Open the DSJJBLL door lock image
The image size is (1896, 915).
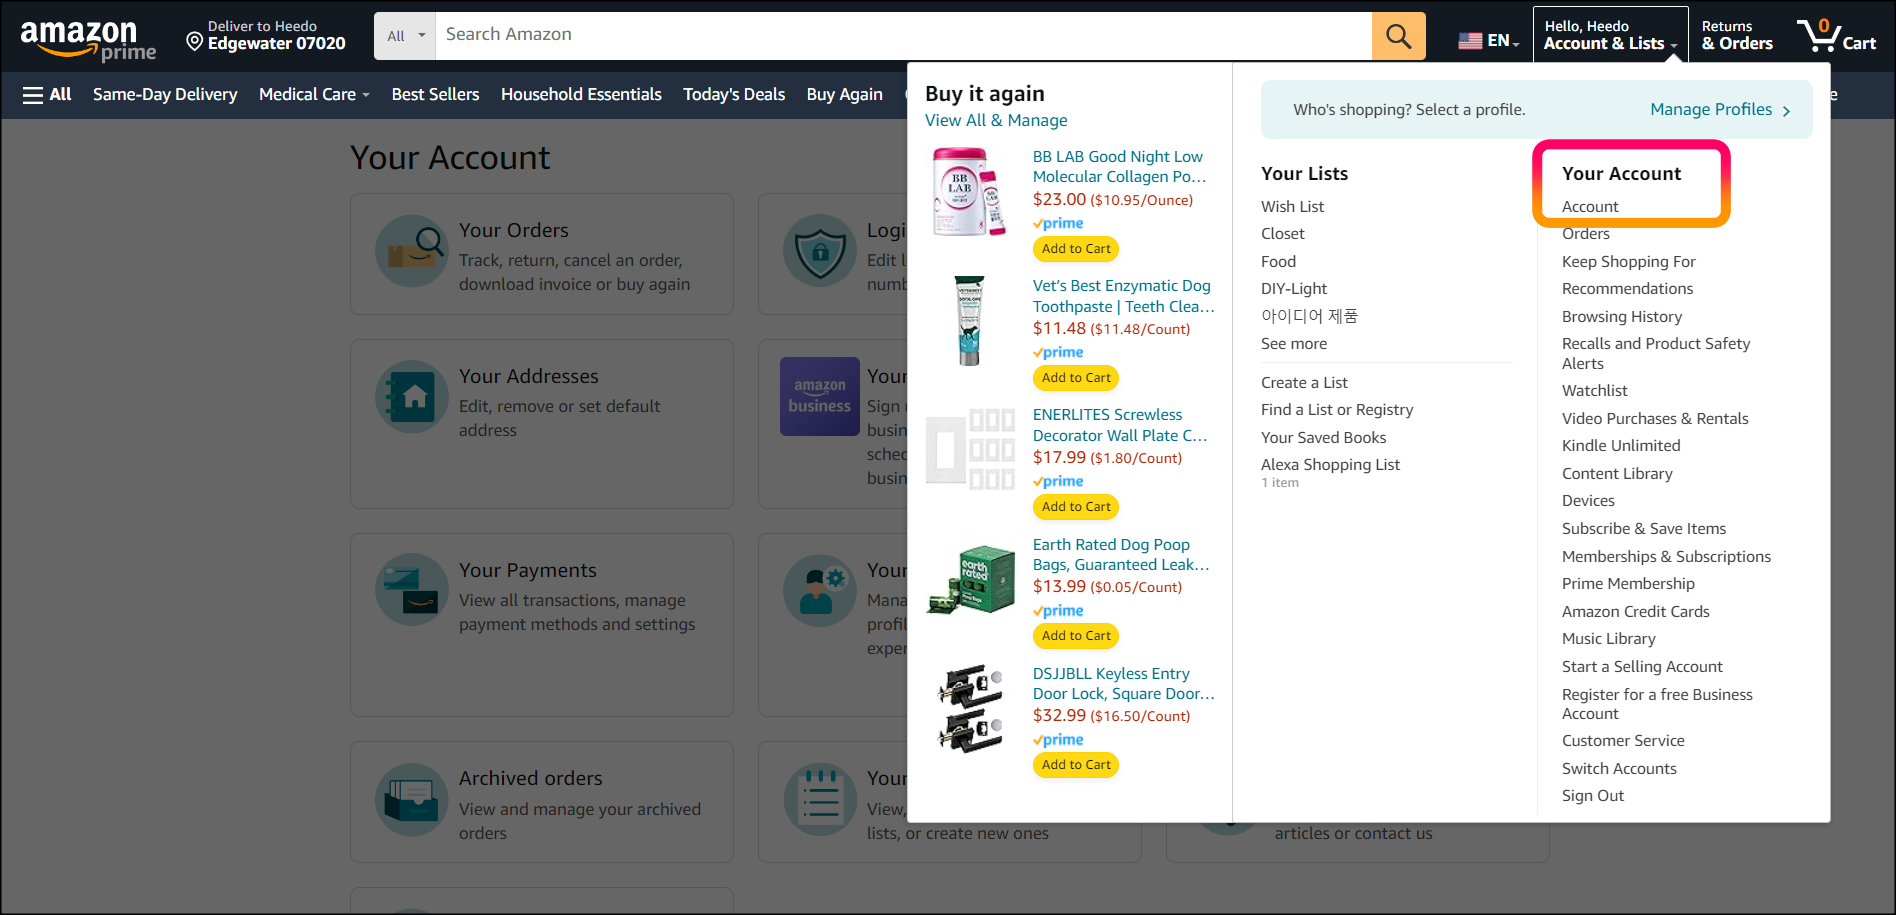click(970, 708)
